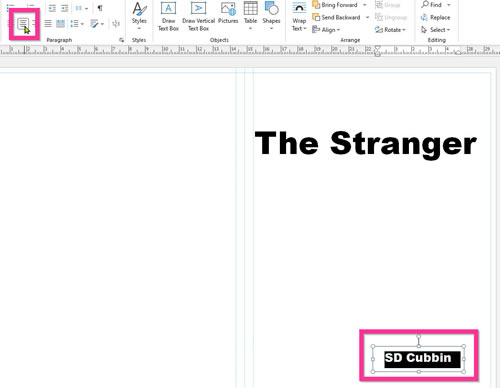
Task: Open the Align dropdown in Arrange group
Action: (326, 30)
